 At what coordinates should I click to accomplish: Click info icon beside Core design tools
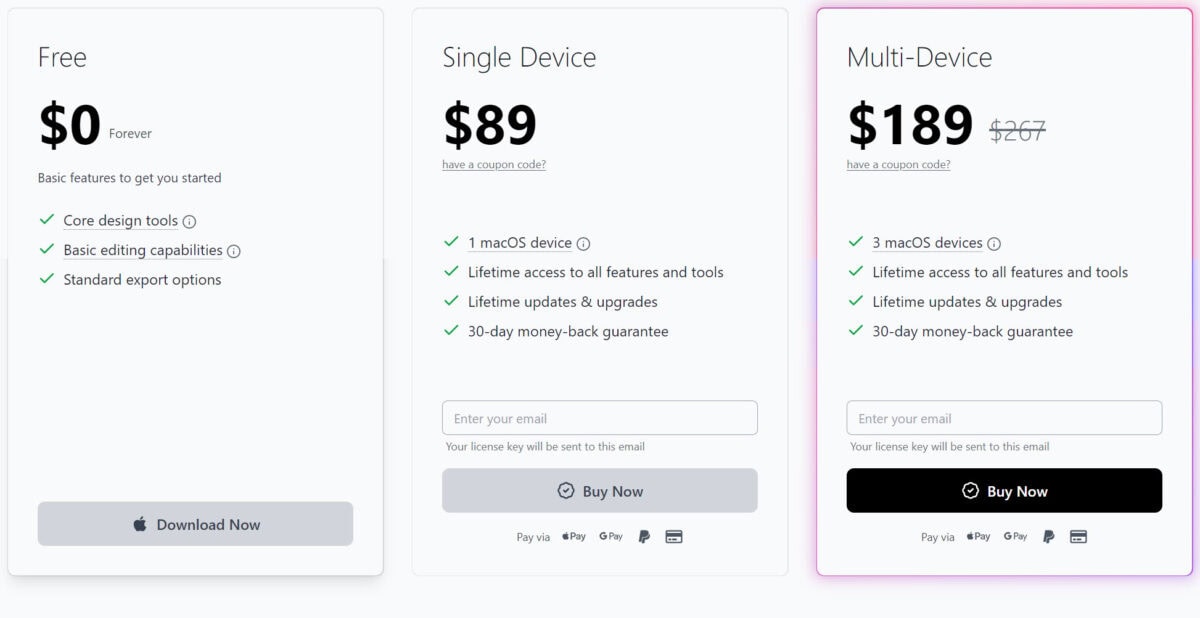pyautogui.click(x=190, y=222)
